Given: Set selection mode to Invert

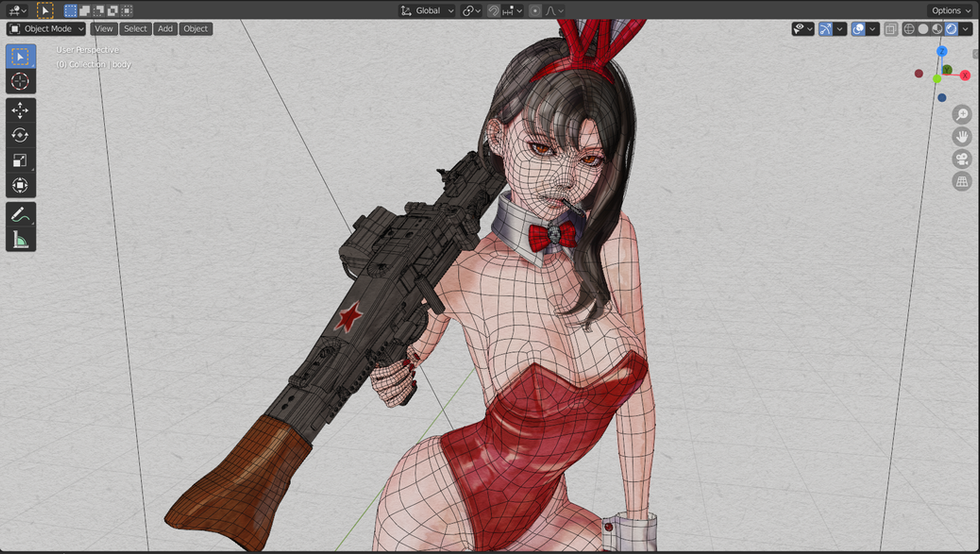Looking at the screenshot, I should coord(113,11).
